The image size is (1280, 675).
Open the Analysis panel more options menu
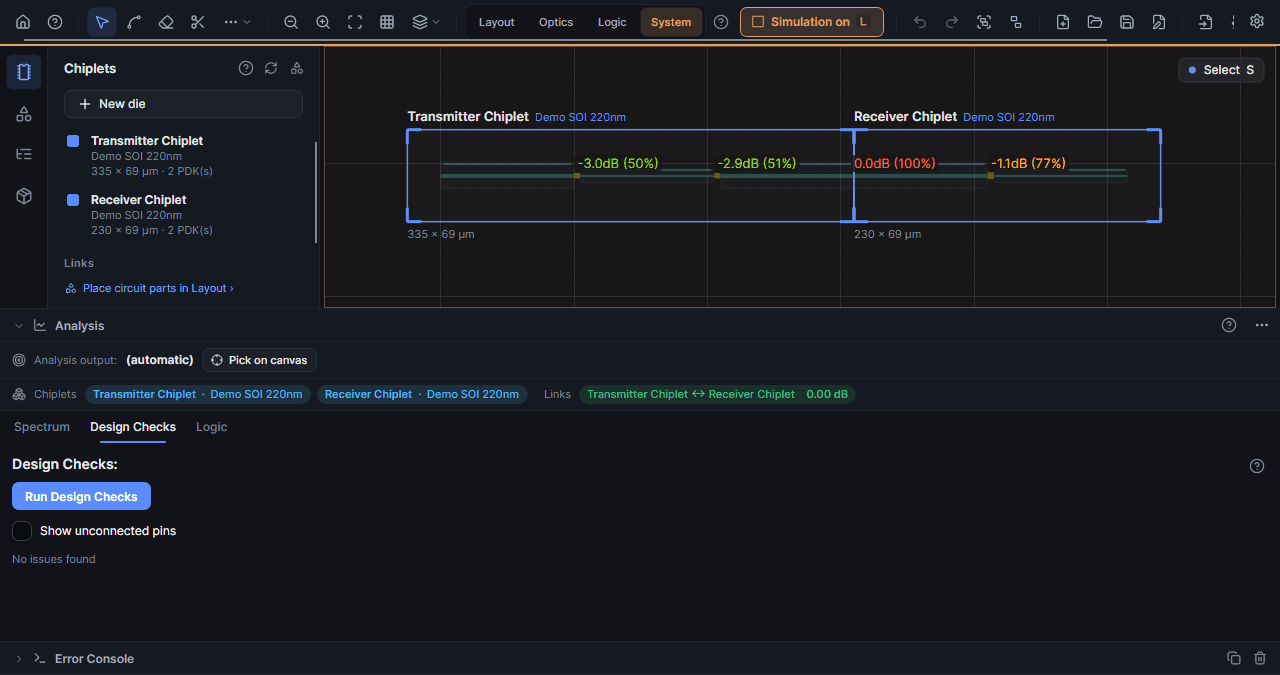pos(1262,326)
